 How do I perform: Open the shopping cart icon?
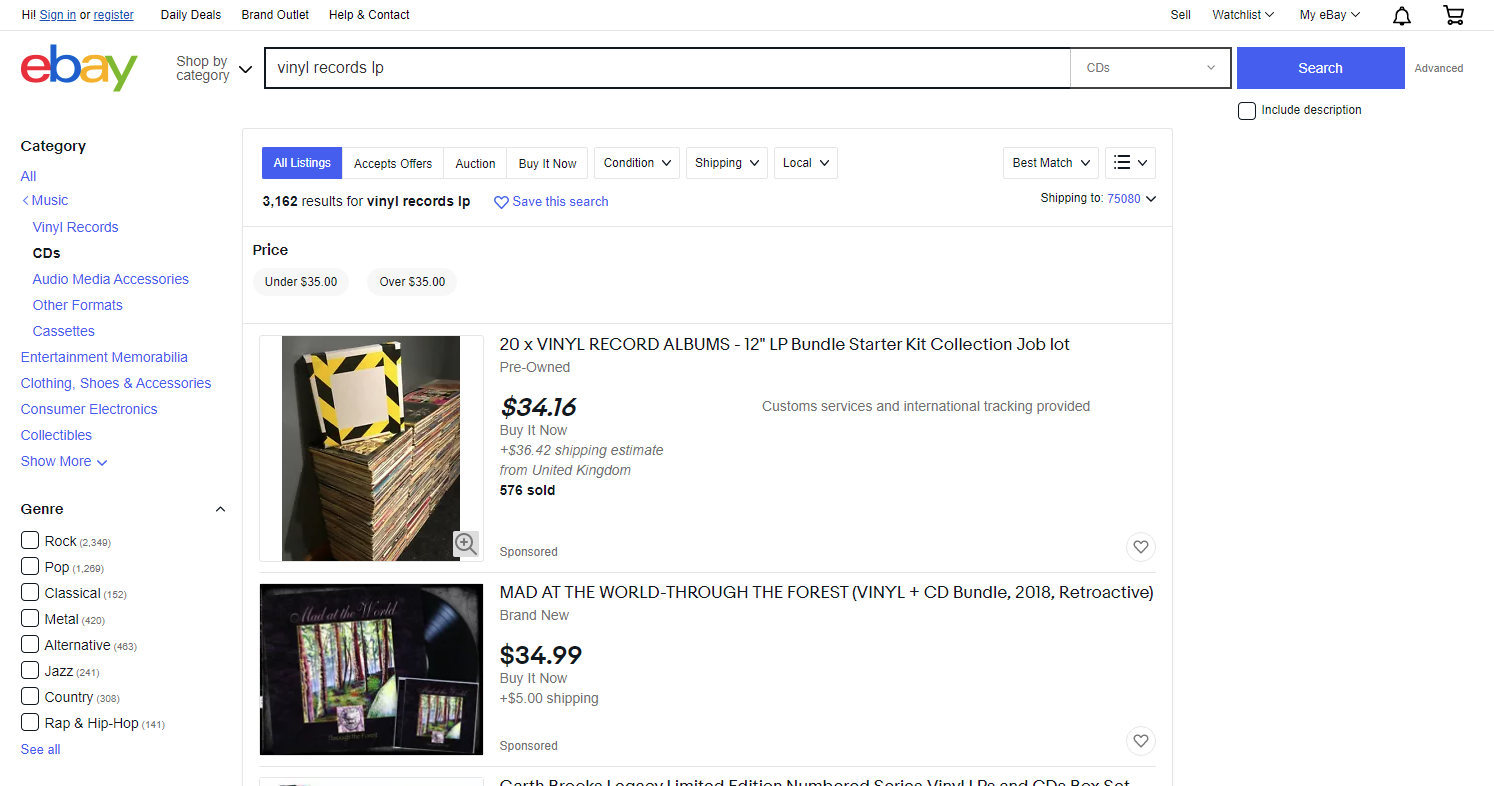(x=1453, y=15)
